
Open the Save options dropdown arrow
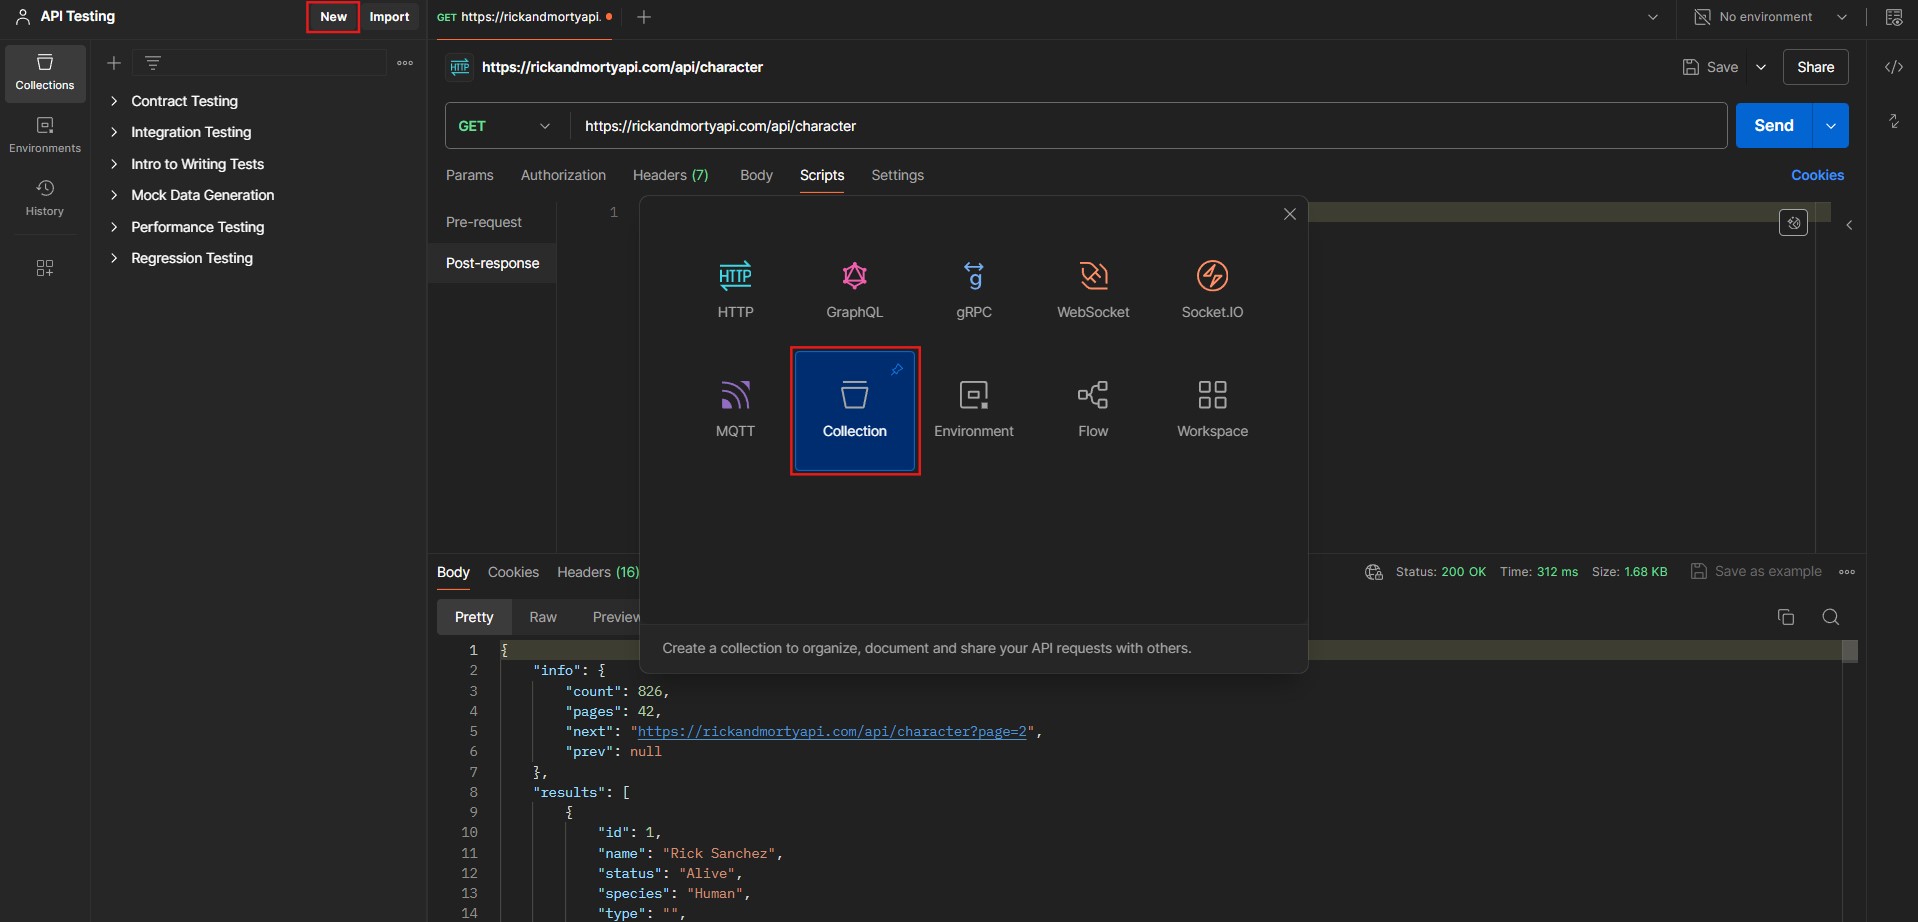pyautogui.click(x=1761, y=67)
